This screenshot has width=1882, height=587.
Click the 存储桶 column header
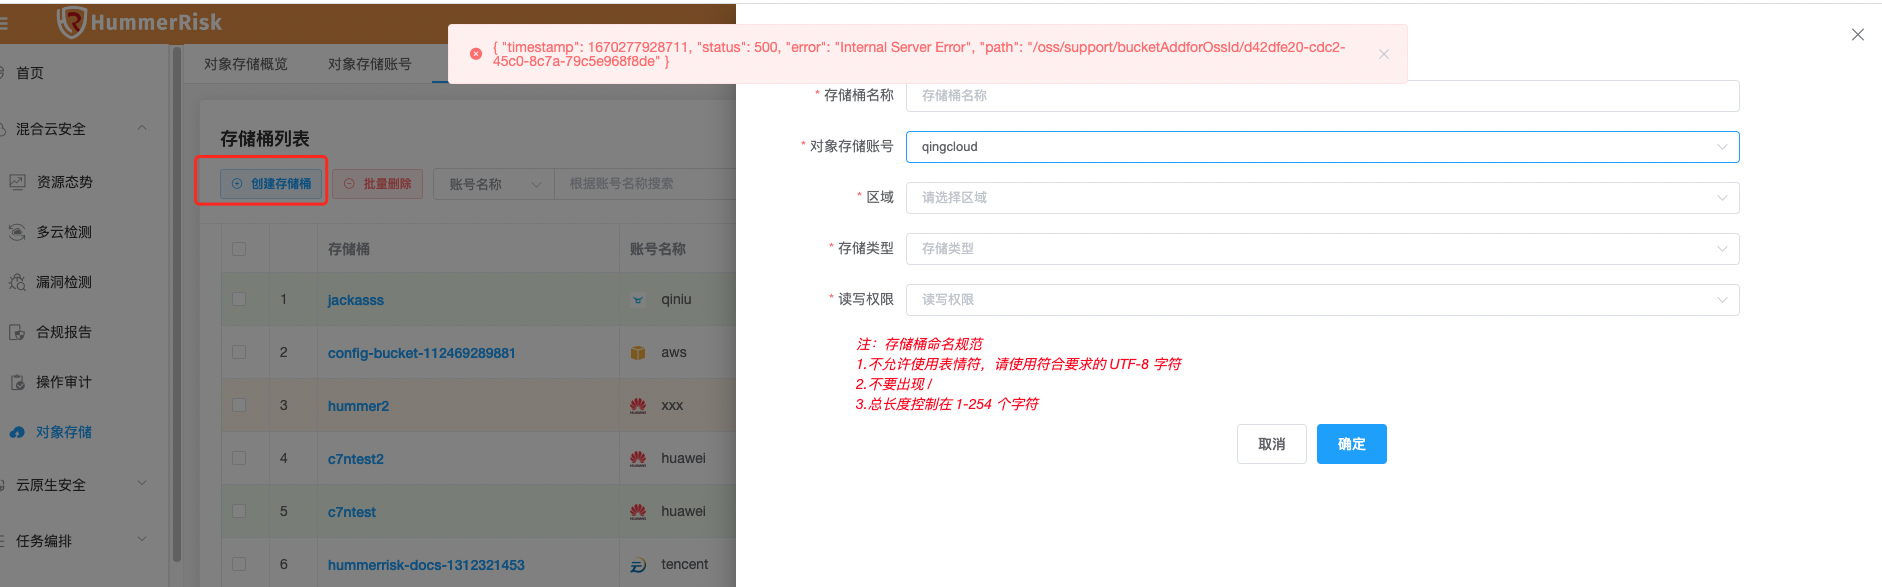[x=349, y=249]
